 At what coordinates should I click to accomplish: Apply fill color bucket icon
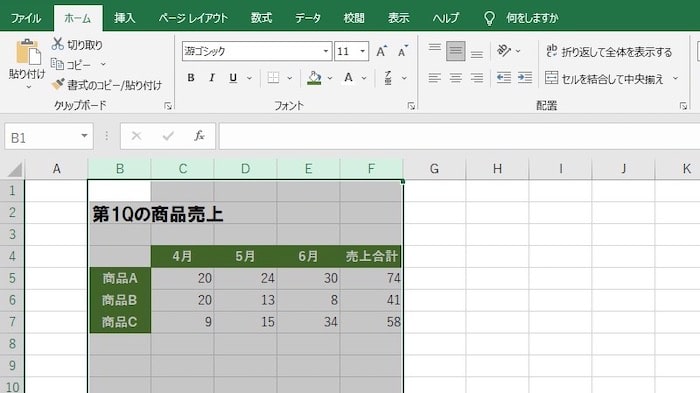point(314,78)
